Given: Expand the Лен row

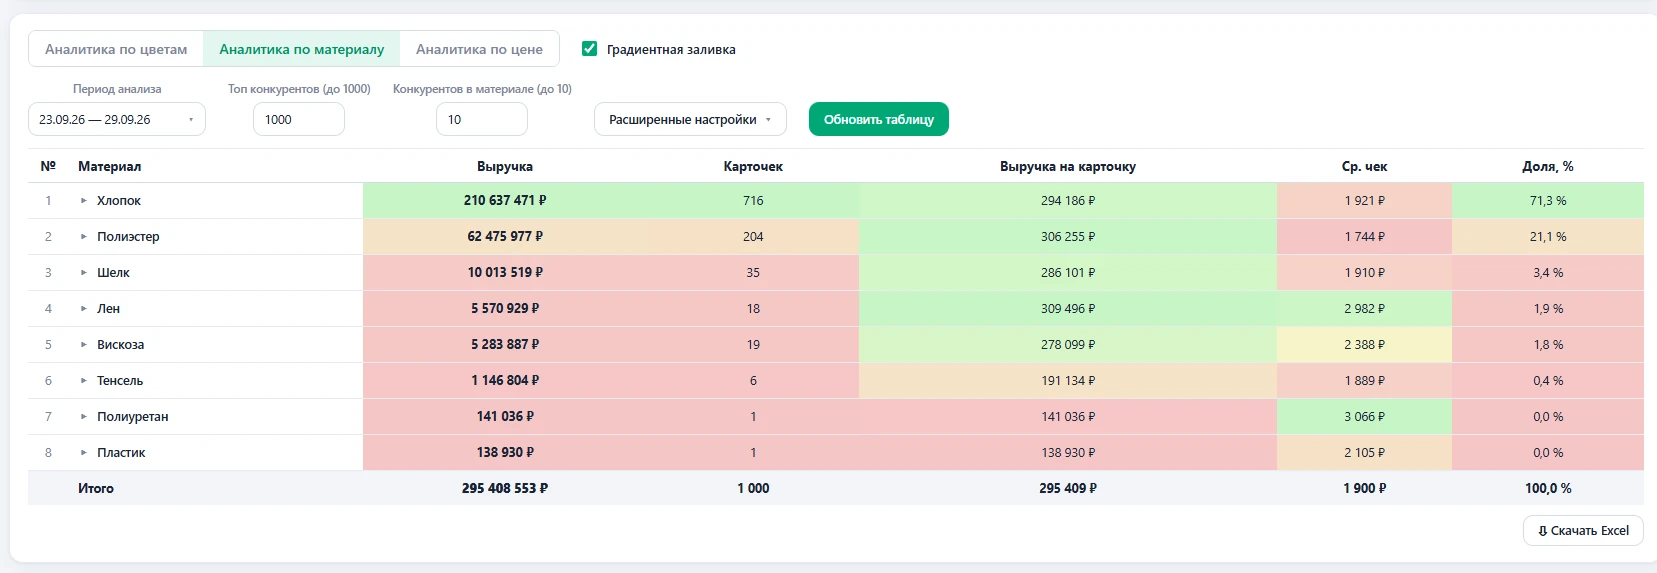Looking at the screenshot, I should click(x=84, y=309).
